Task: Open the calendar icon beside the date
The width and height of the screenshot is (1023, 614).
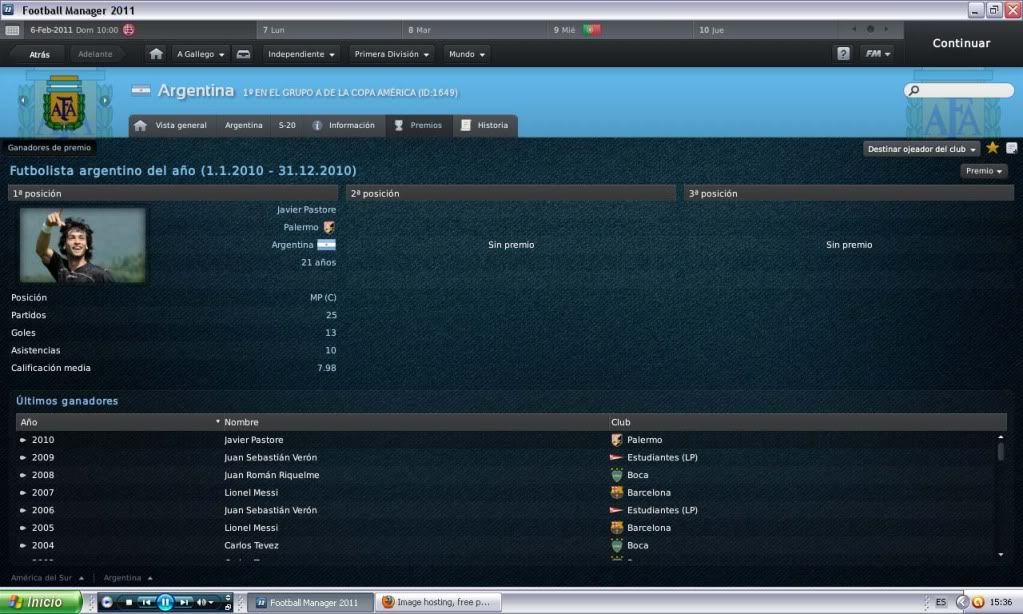Action: [x=12, y=30]
